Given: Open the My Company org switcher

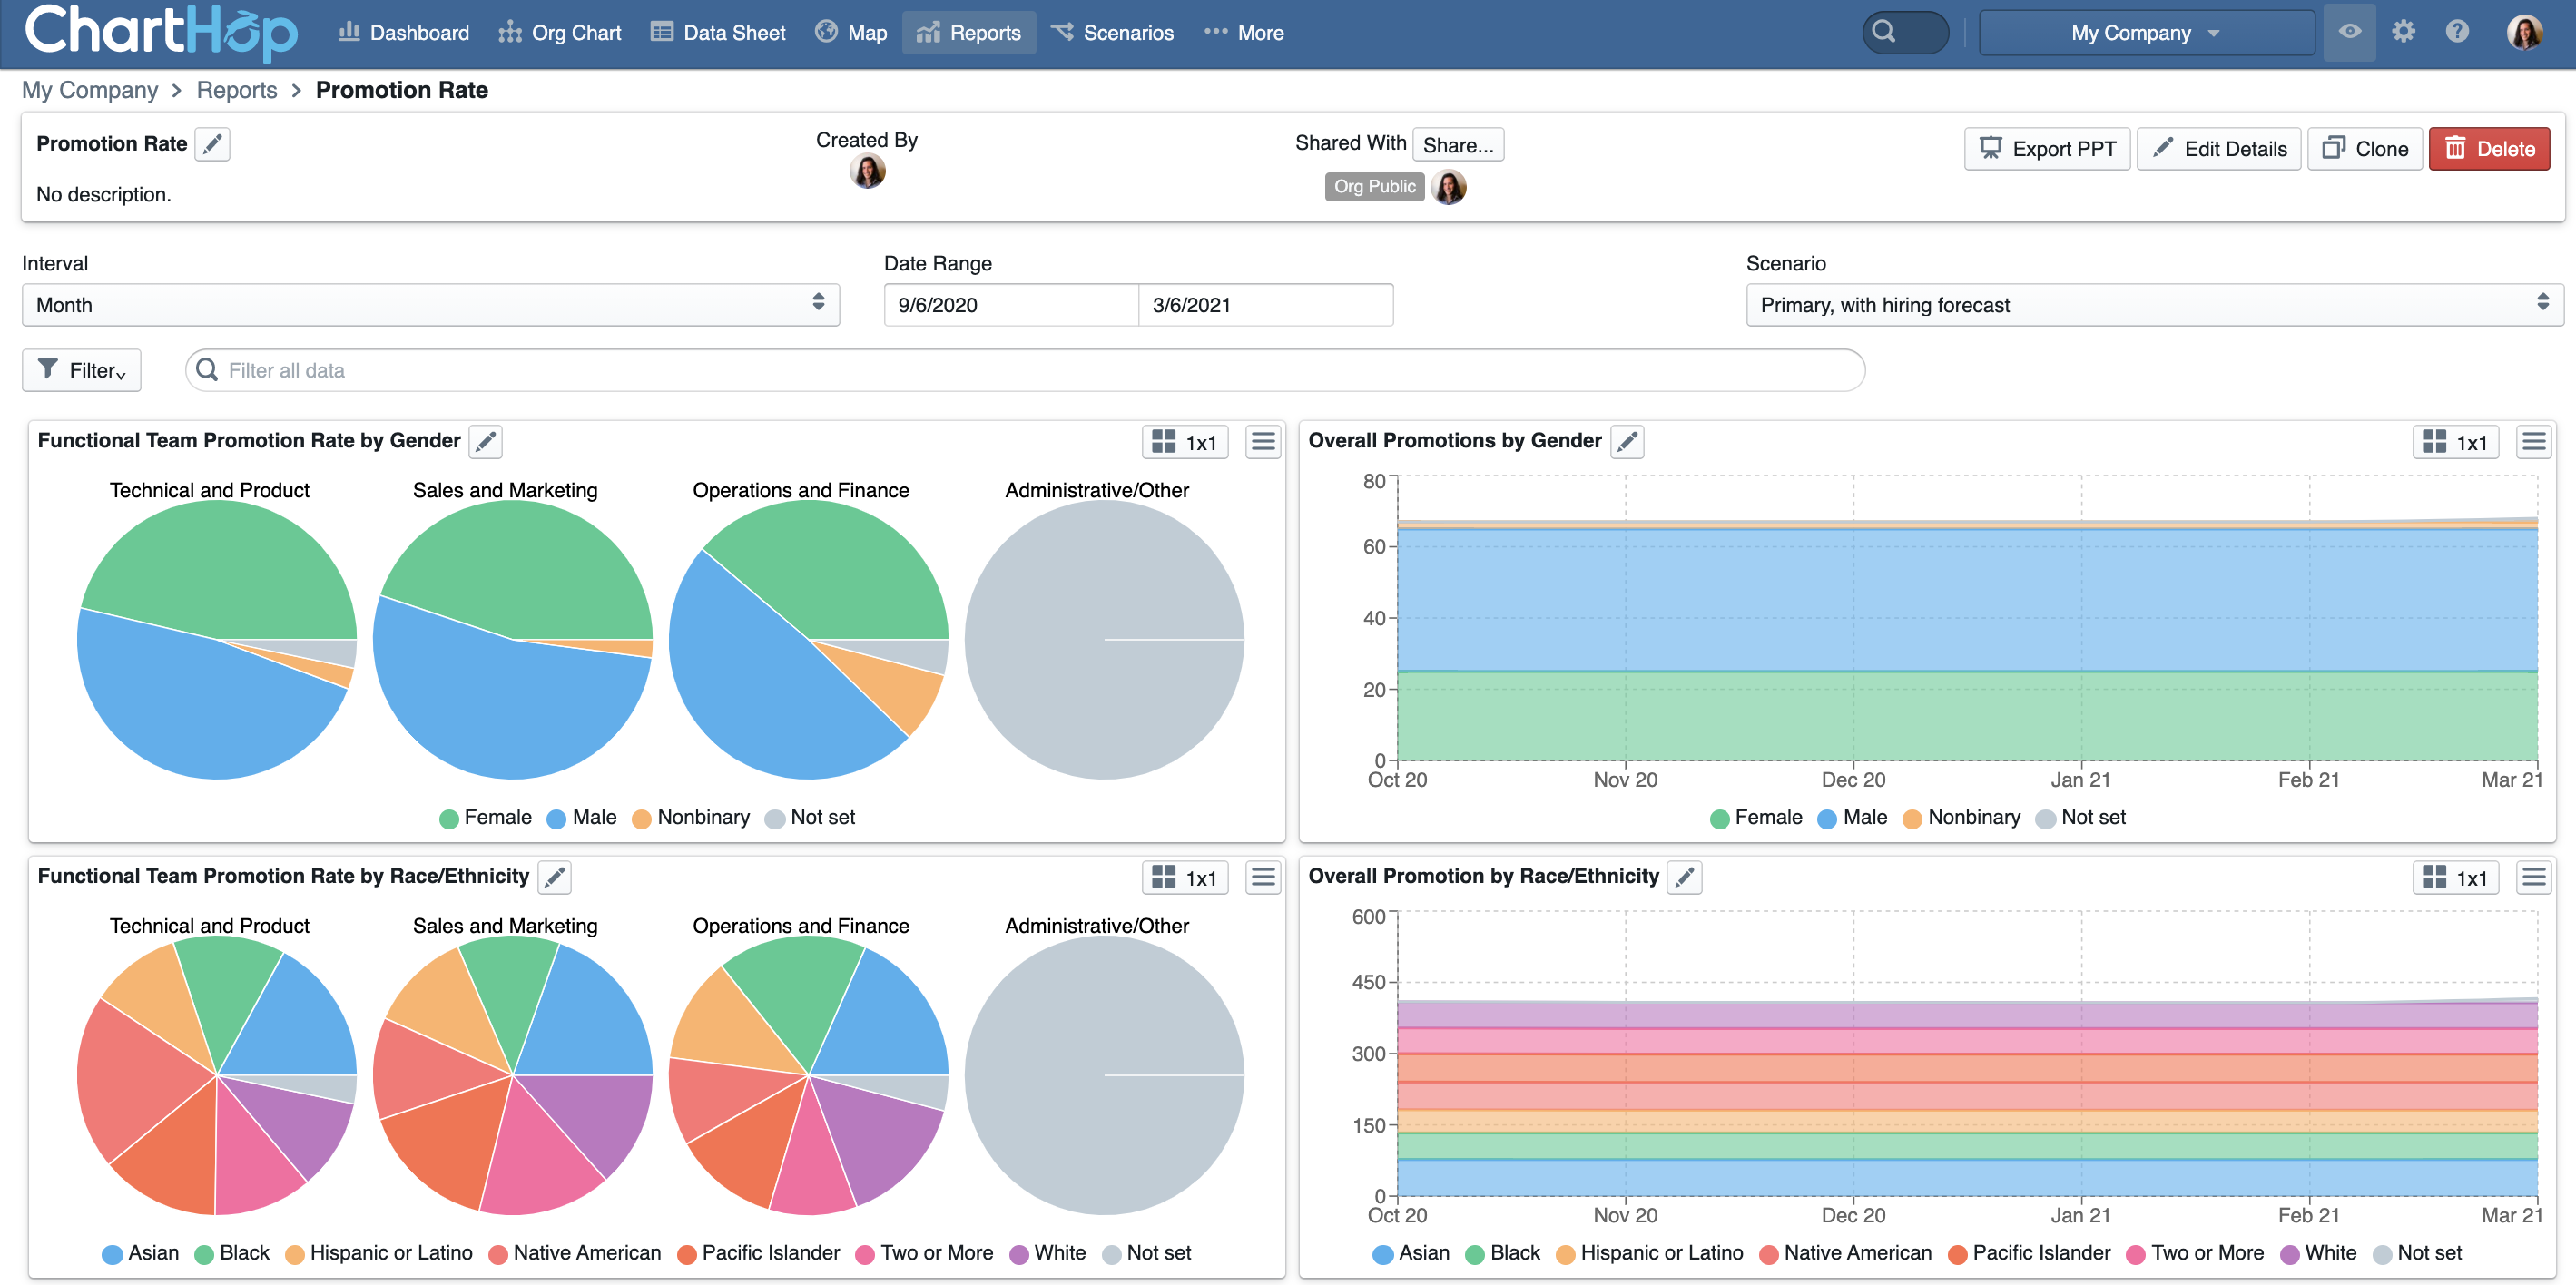Looking at the screenshot, I should 2145,33.
